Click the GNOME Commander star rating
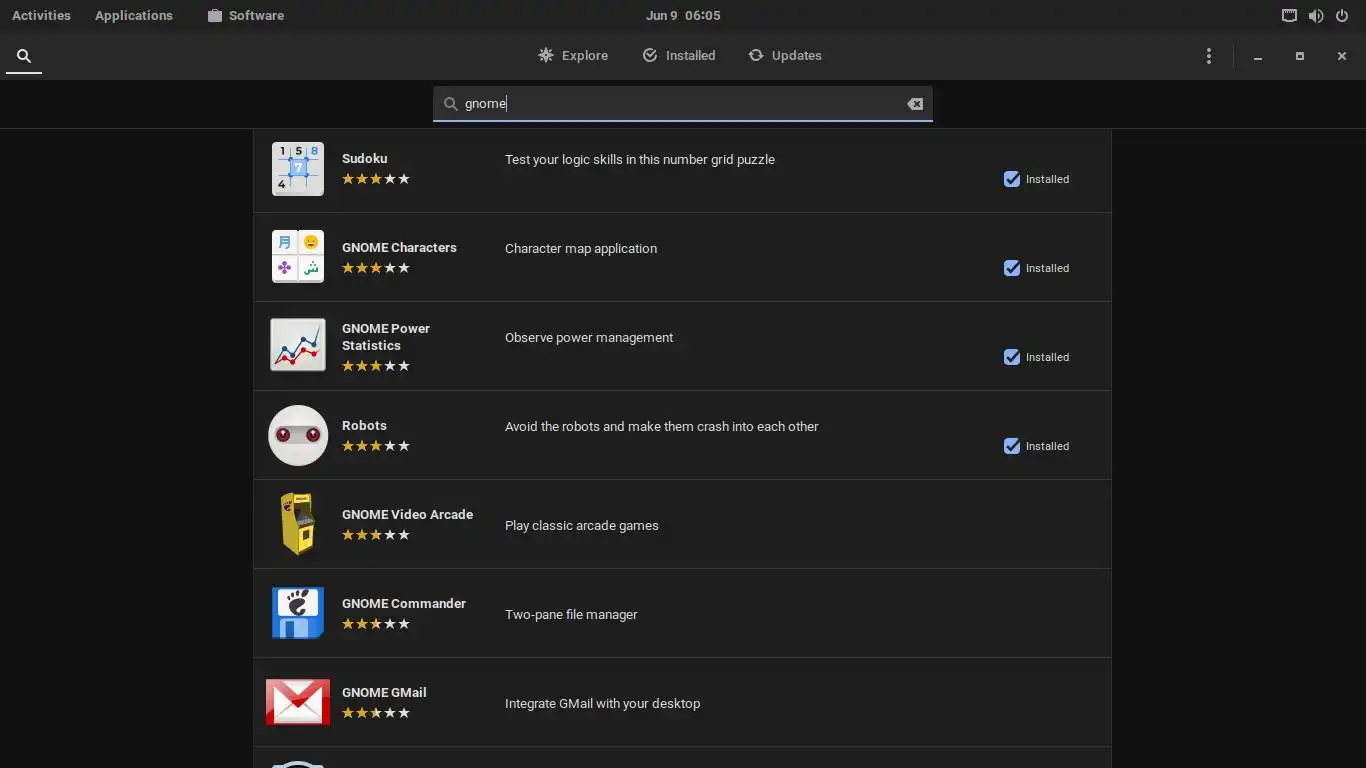This screenshot has height=768, width=1366. click(376, 624)
